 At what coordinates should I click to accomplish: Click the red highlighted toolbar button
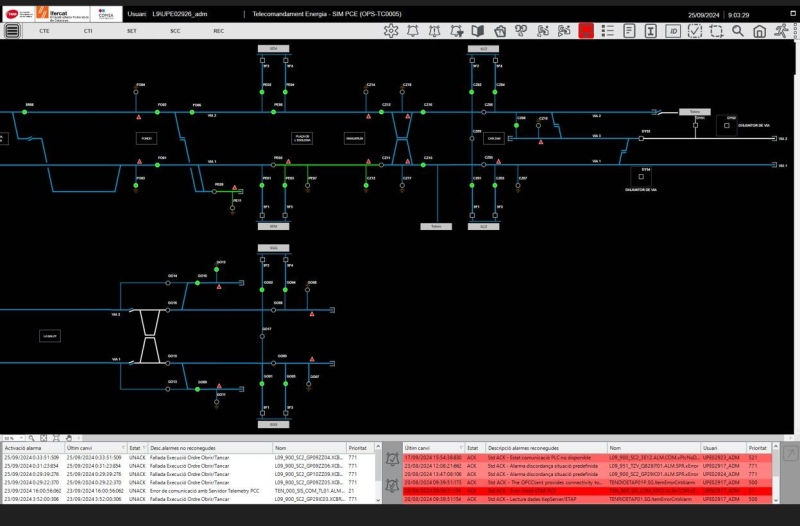(586, 31)
